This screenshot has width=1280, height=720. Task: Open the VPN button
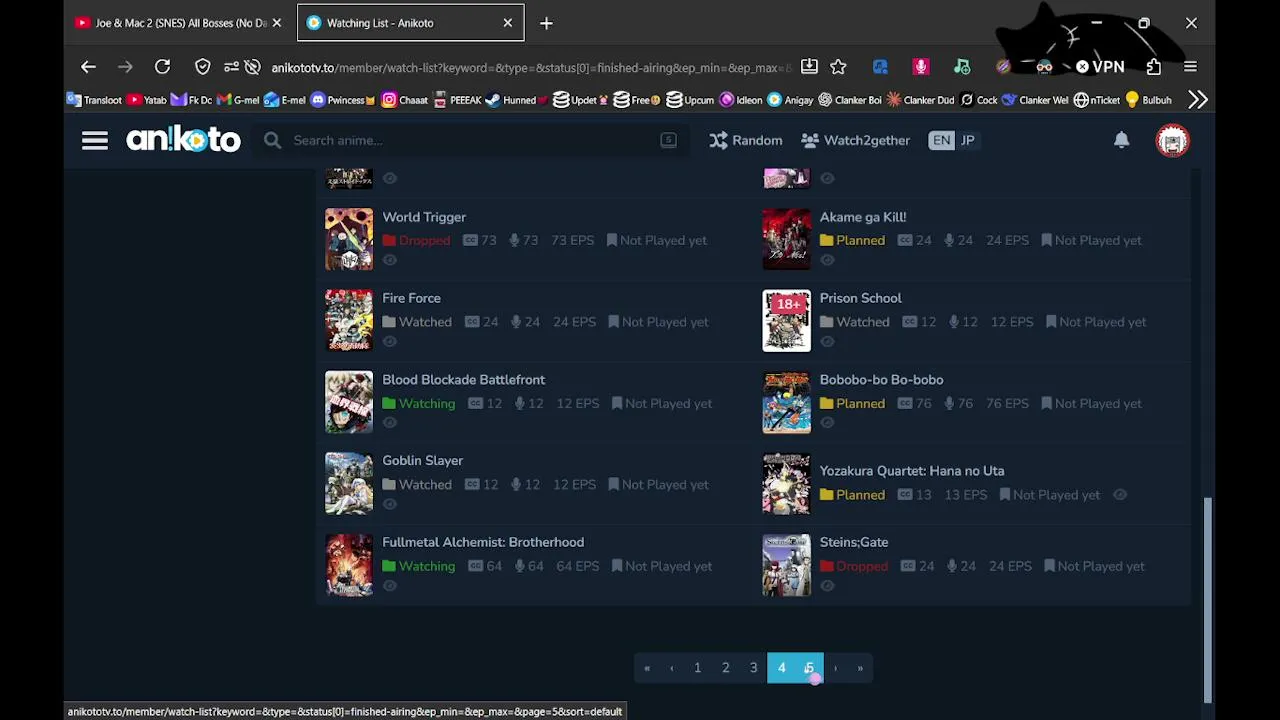(1100, 67)
